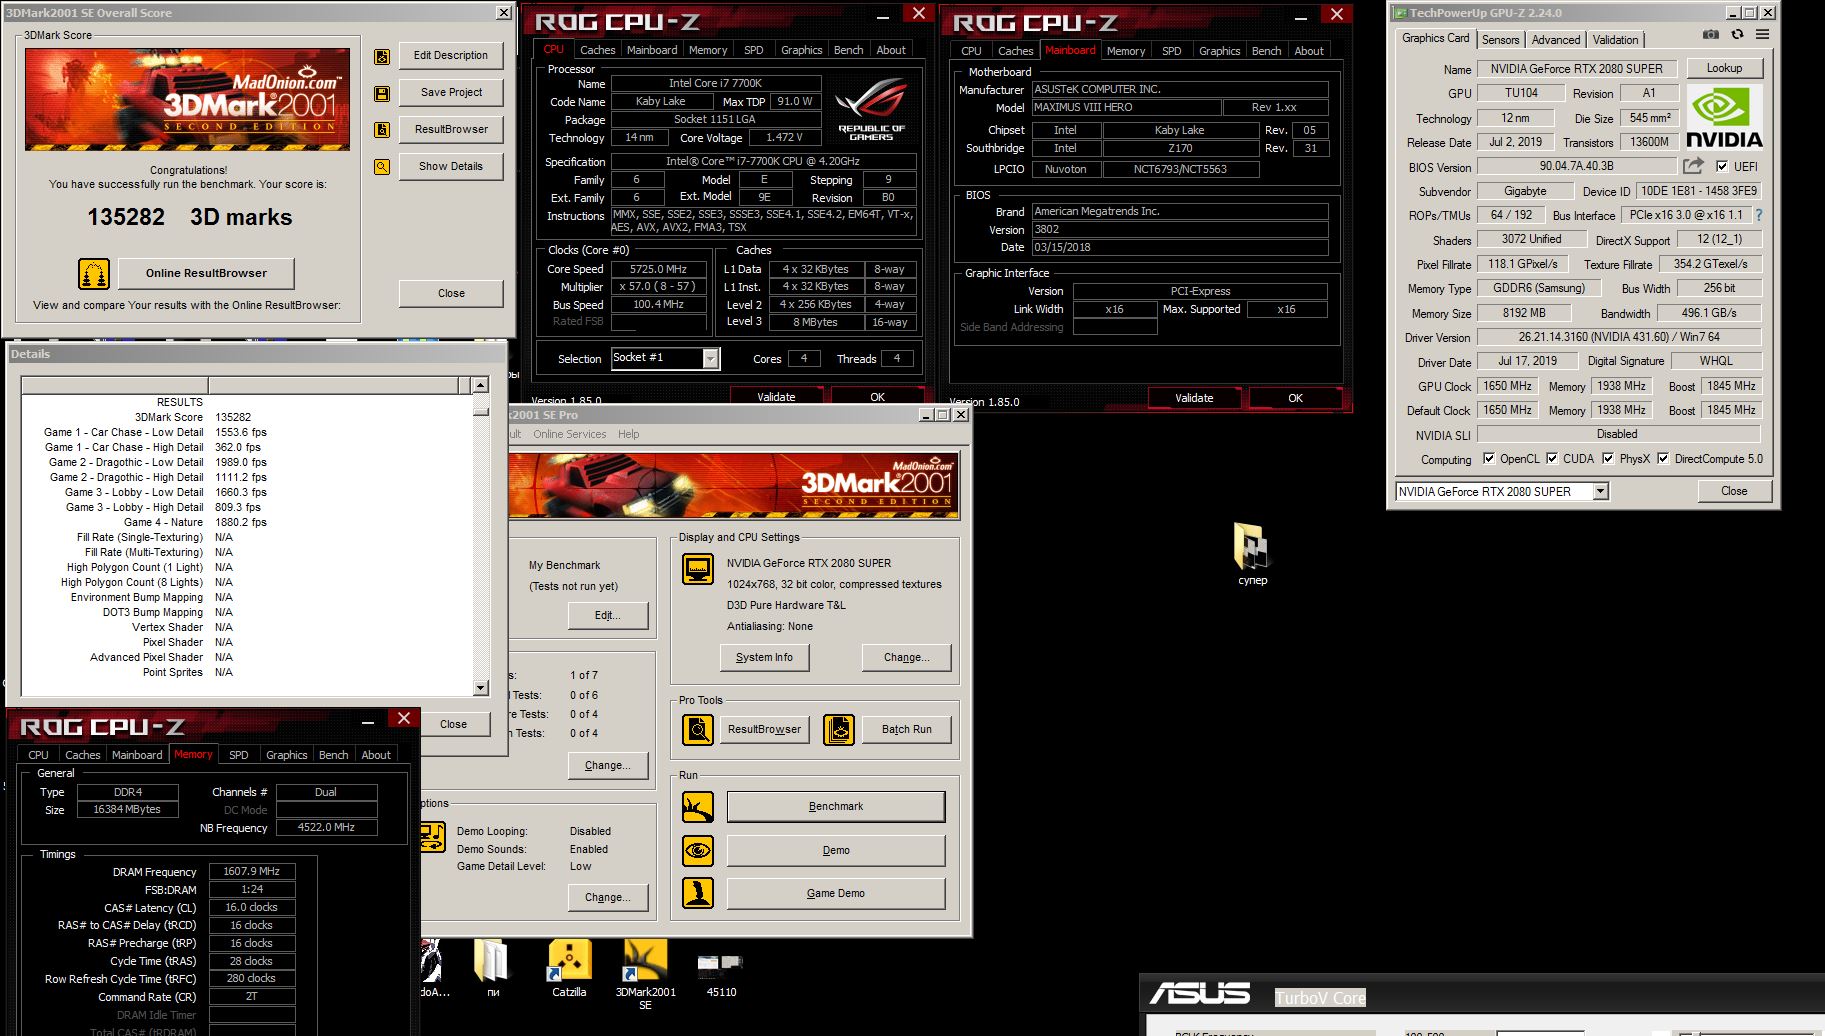
Task: Toggle the UEFI checkbox in GPU-Z
Action: pyautogui.click(x=1722, y=167)
